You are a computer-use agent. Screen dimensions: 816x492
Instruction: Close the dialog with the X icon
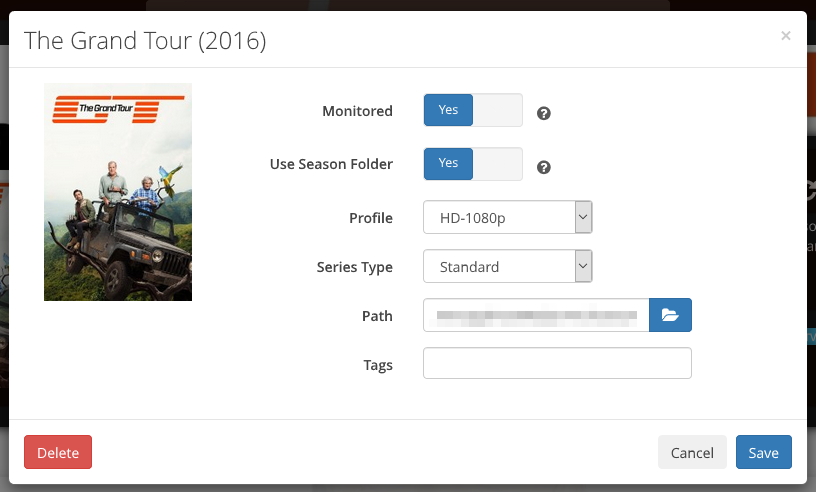click(786, 35)
